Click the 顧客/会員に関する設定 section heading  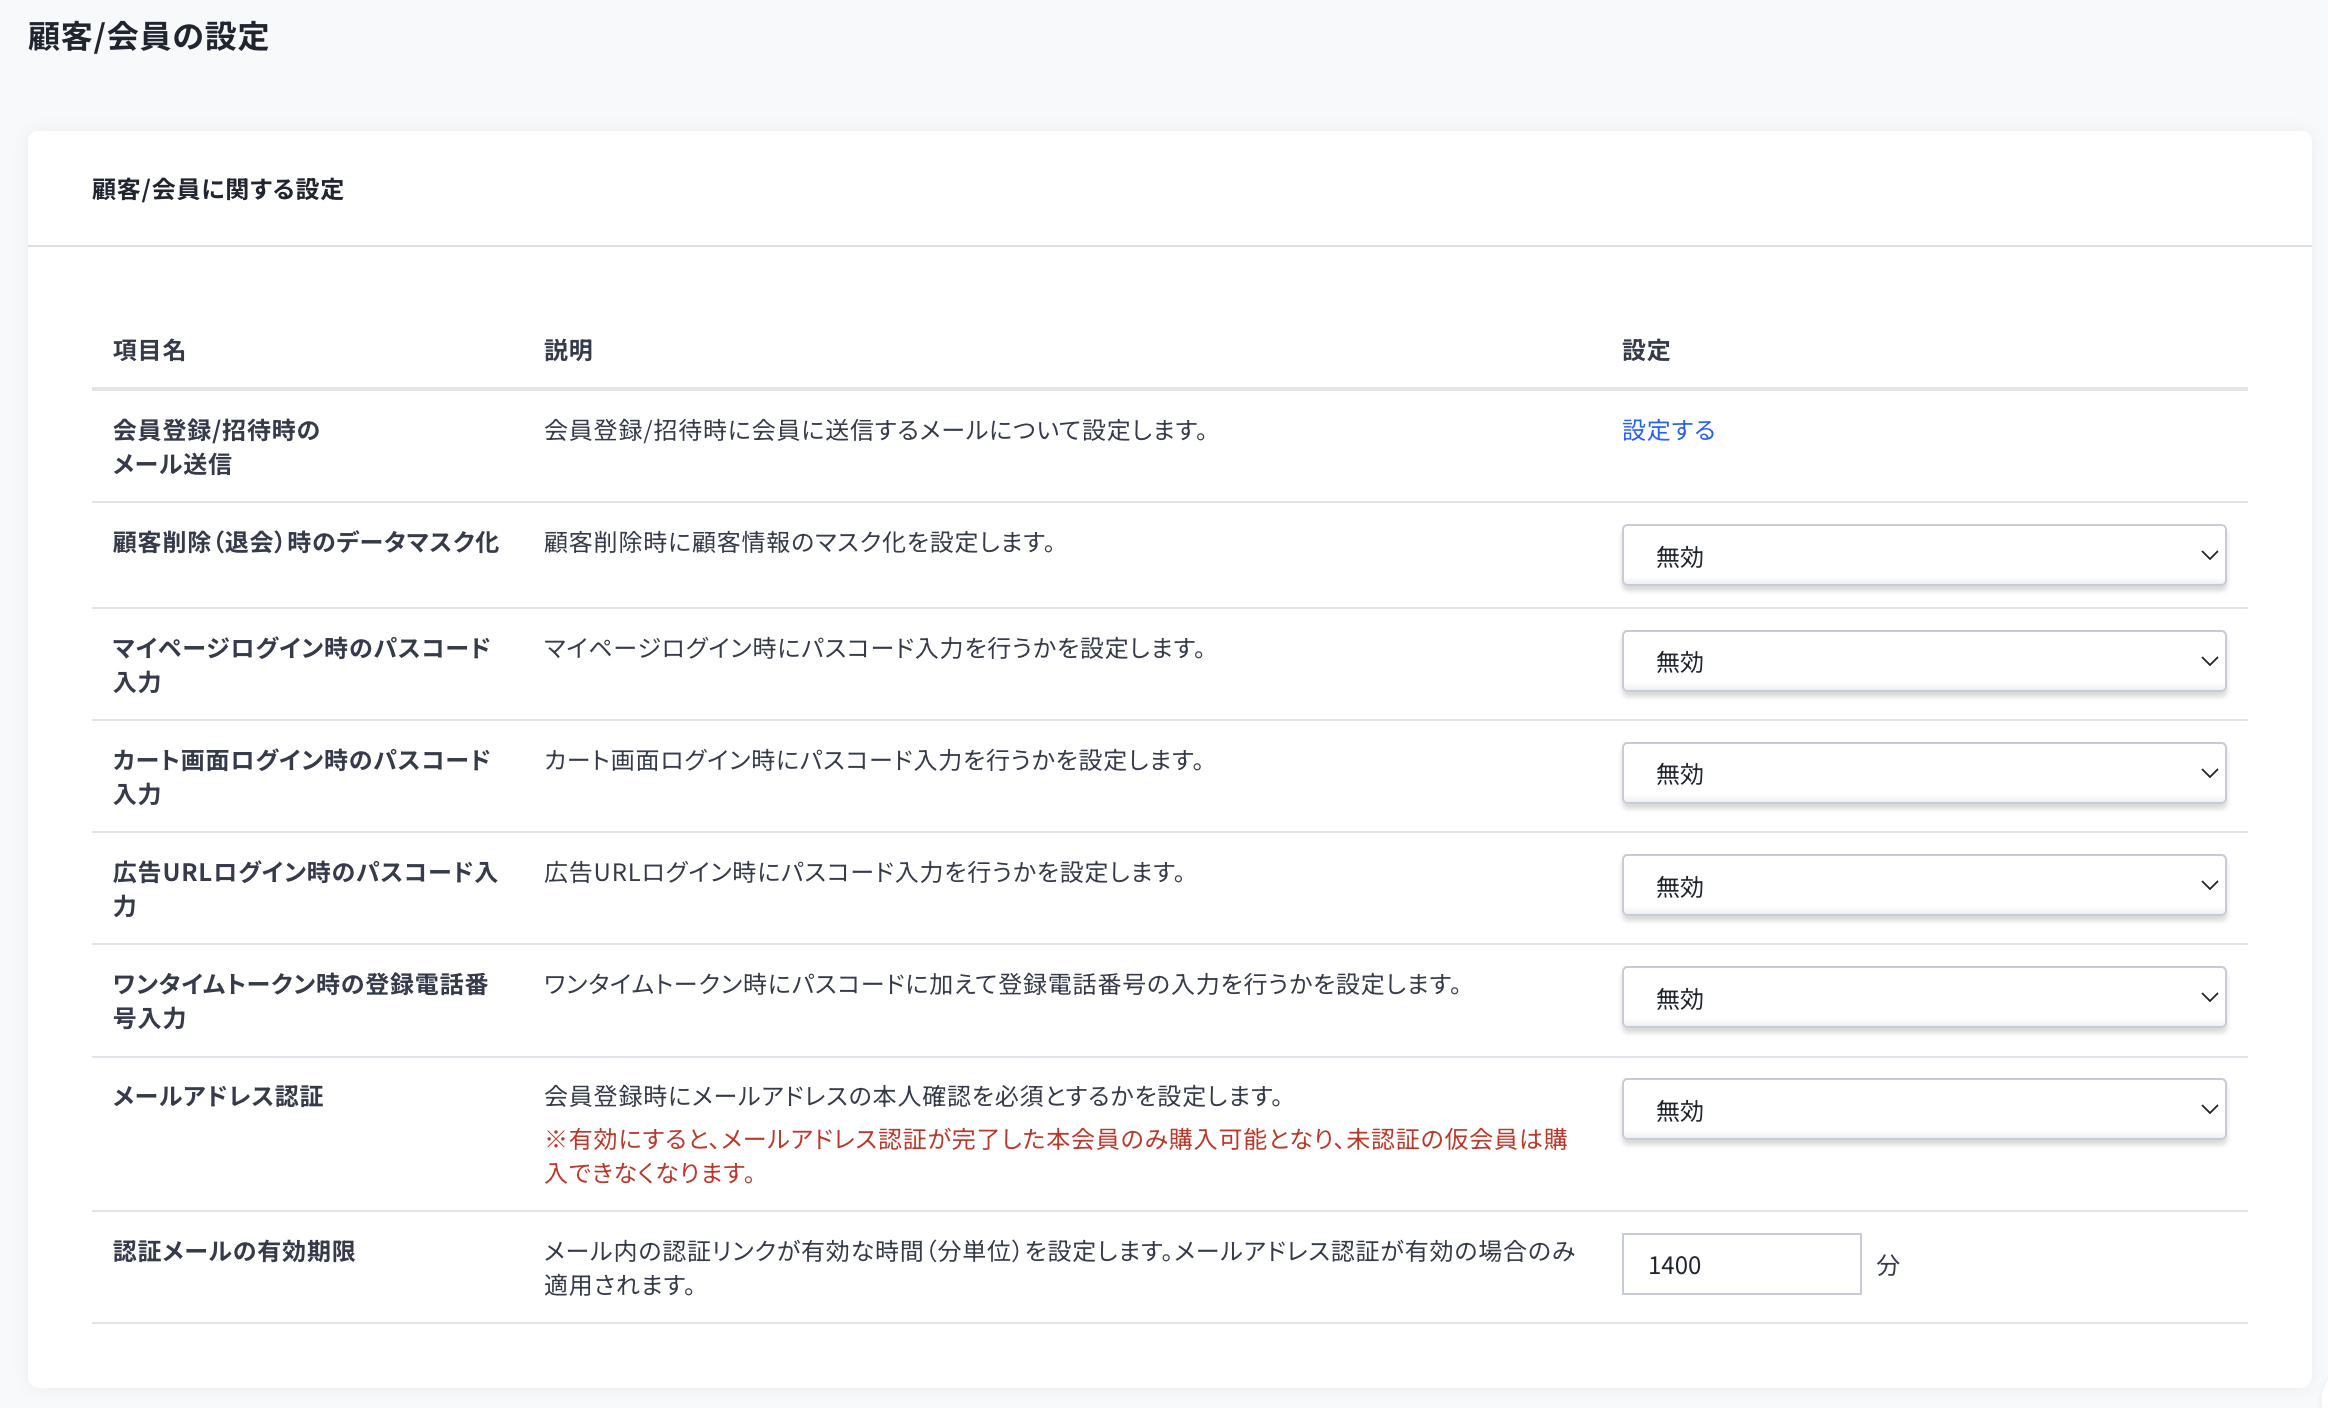click(217, 189)
